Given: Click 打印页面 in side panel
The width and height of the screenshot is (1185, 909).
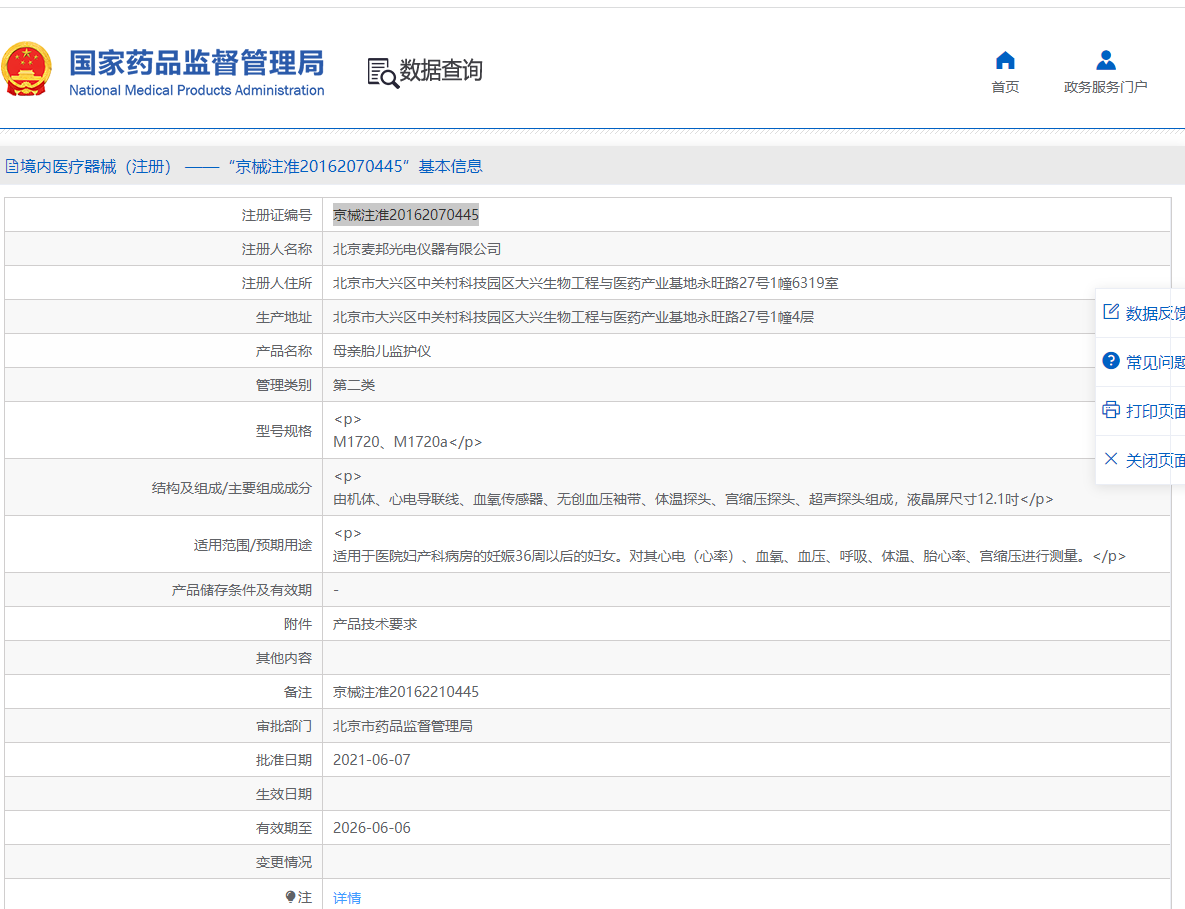Looking at the screenshot, I should (1155, 411).
